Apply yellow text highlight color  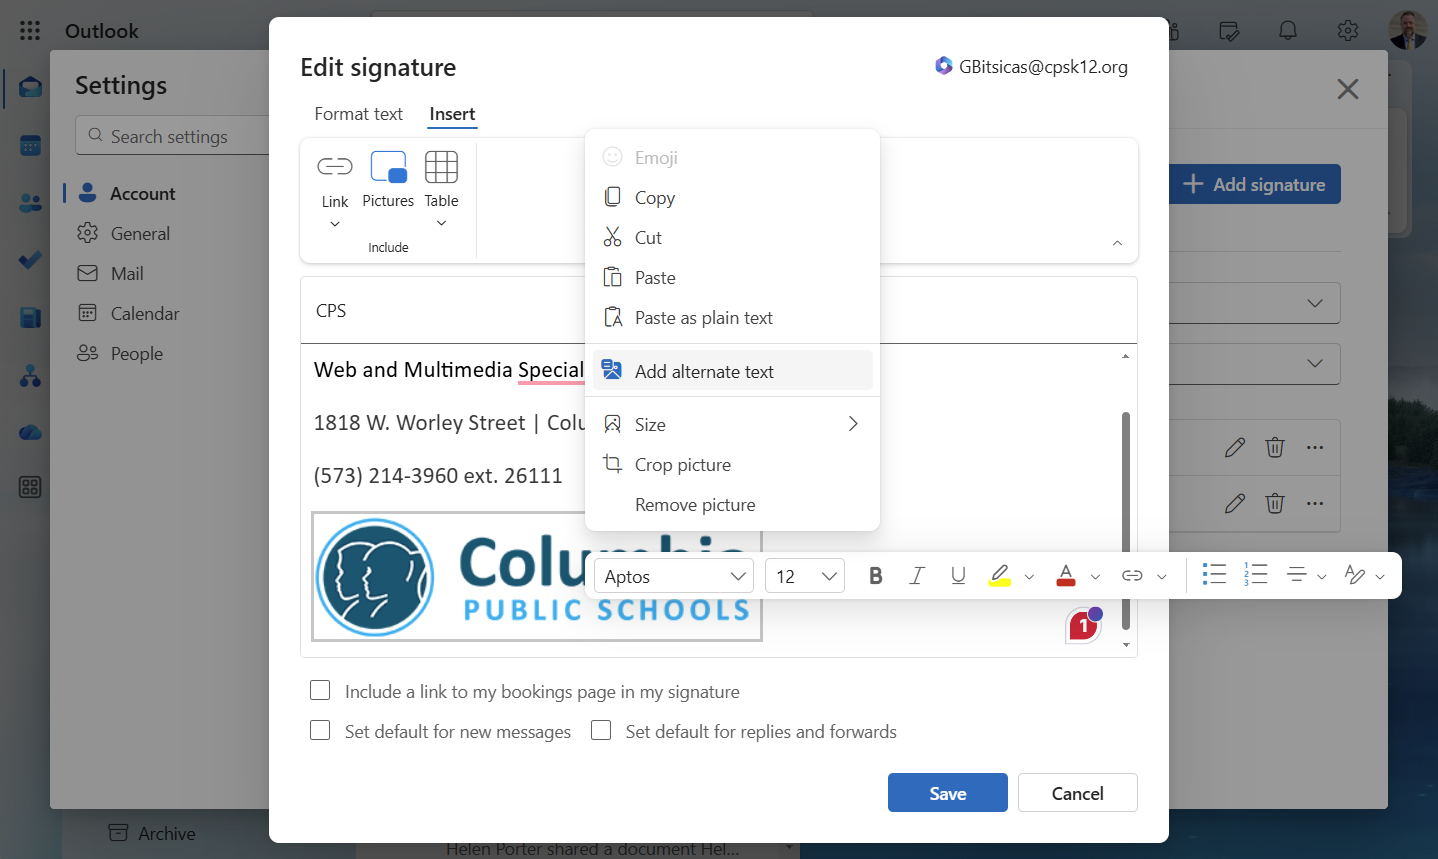(x=1000, y=576)
